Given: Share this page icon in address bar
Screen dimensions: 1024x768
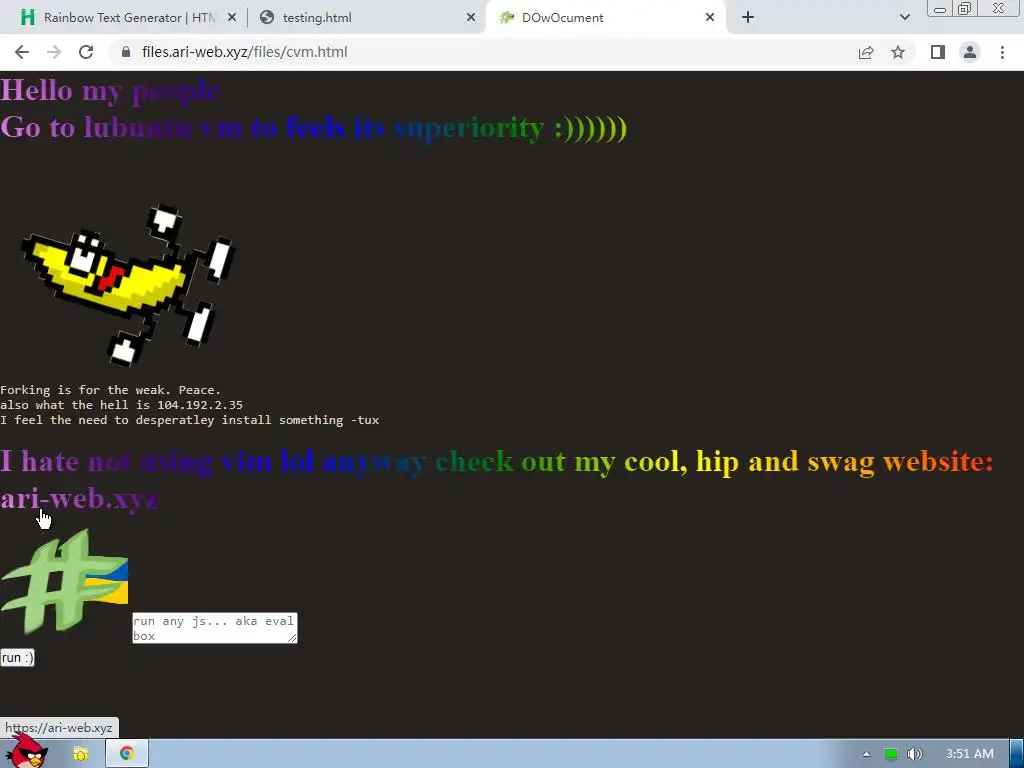Looking at the screenshot, I should point(866,52).
